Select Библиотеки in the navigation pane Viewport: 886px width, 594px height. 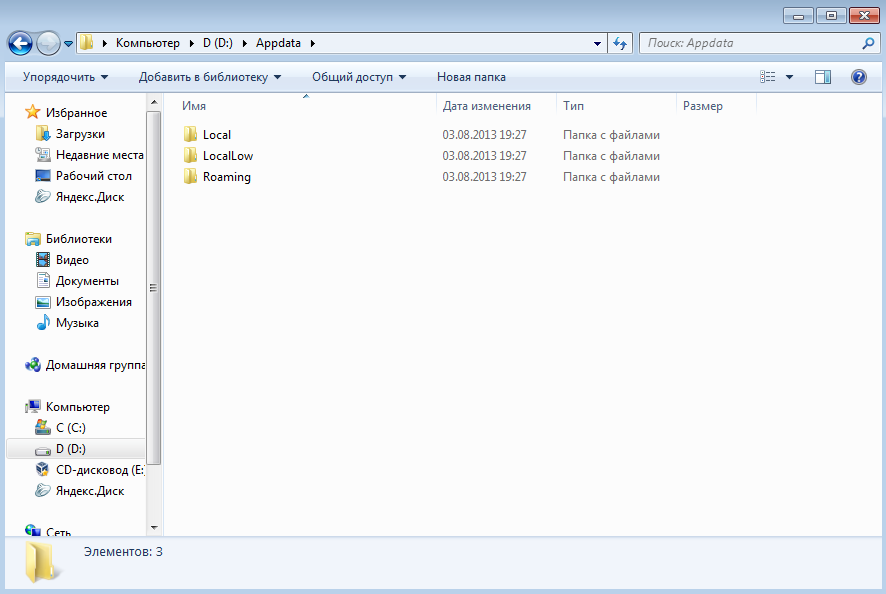coord(79,239)
